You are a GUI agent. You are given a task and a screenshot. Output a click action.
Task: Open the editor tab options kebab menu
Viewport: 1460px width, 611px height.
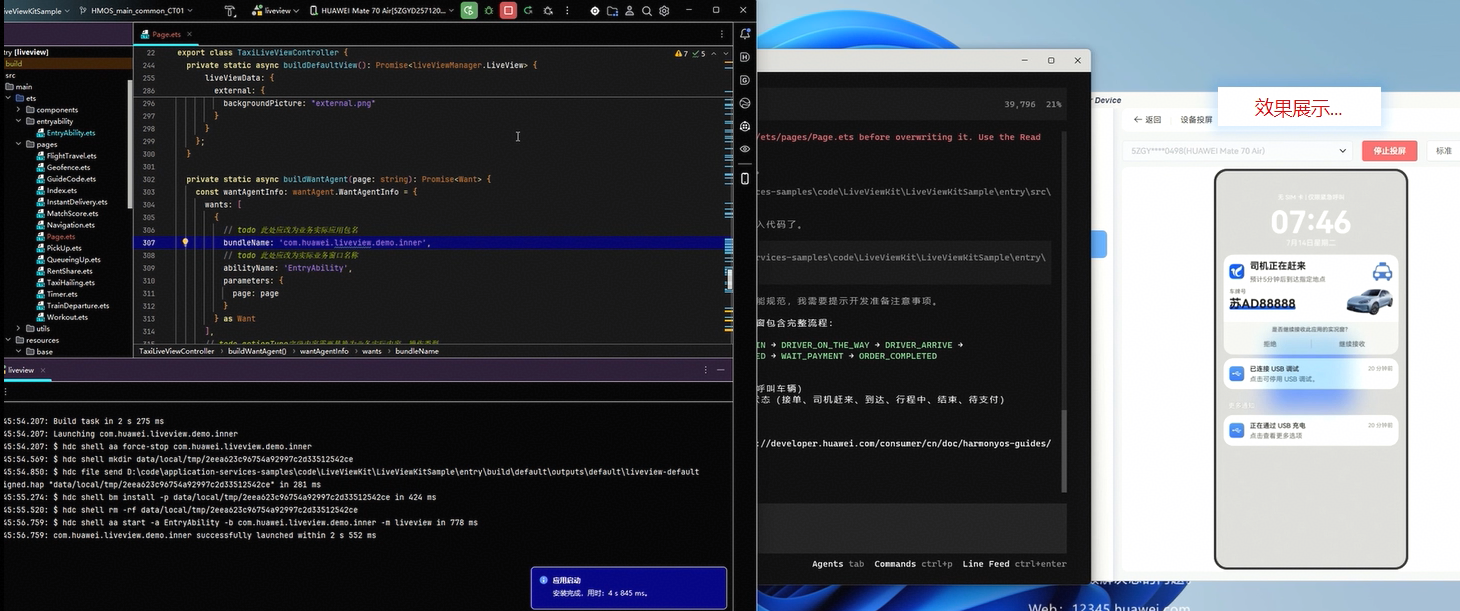point(720,34)
